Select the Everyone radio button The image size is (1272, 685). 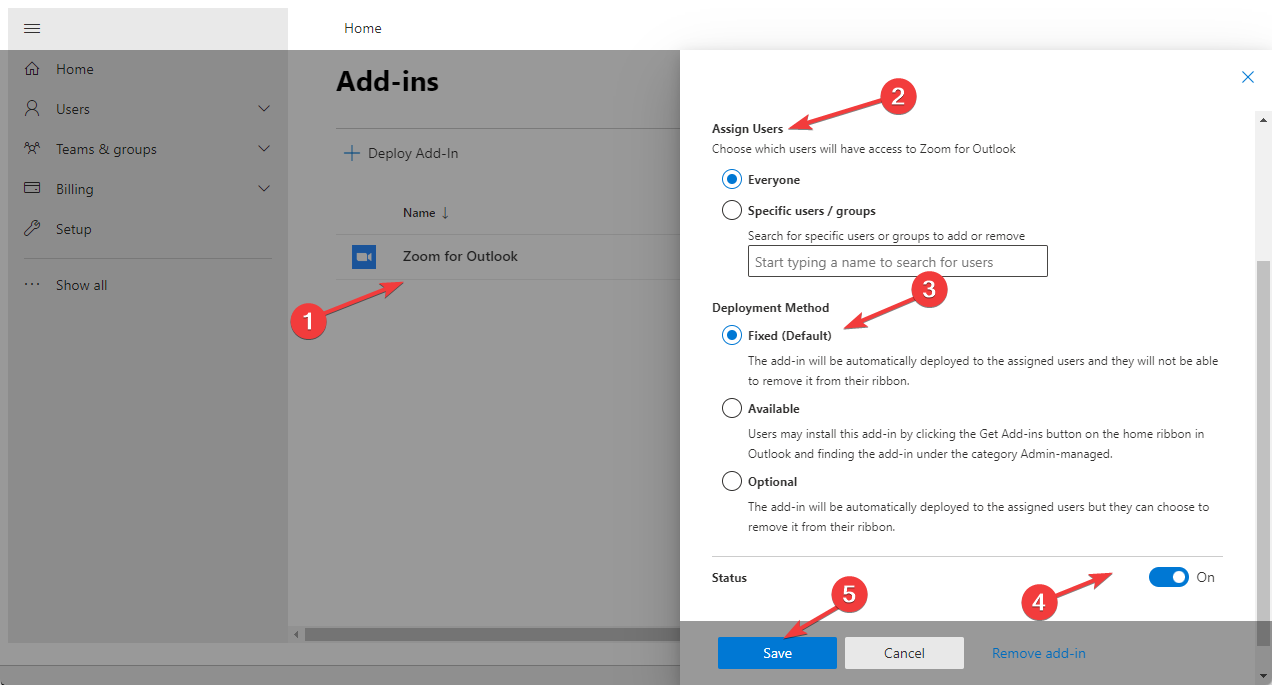[x=731, y=179]
